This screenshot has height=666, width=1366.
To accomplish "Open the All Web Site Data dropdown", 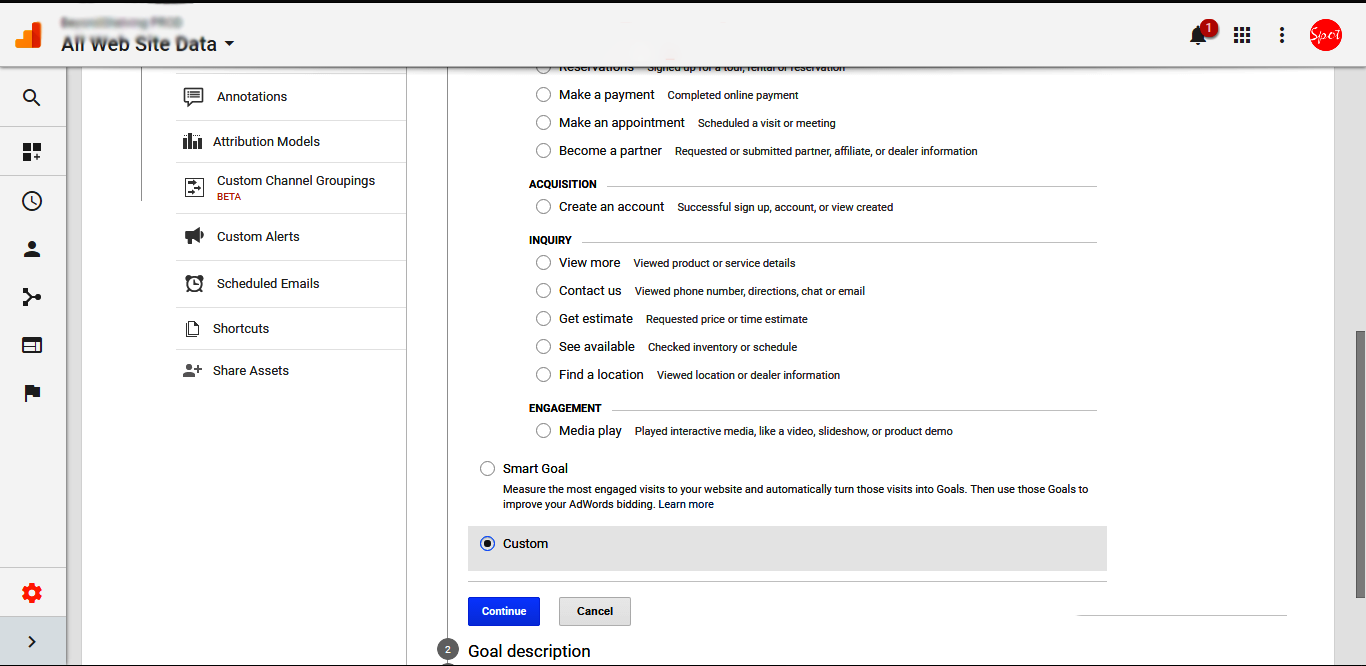I will pos(148,44).
